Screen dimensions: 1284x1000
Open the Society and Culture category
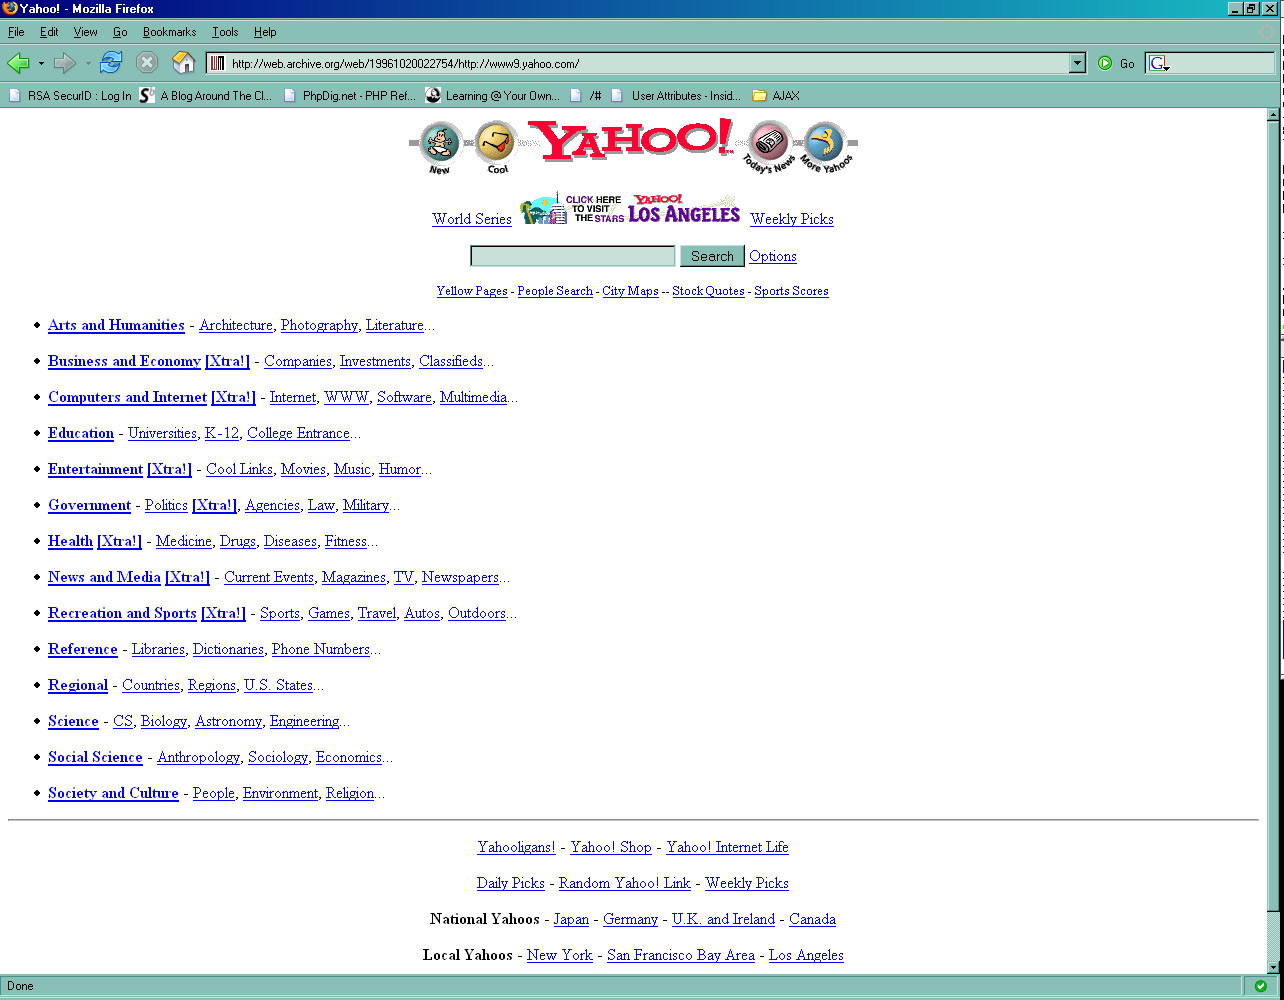pos(113,793)
